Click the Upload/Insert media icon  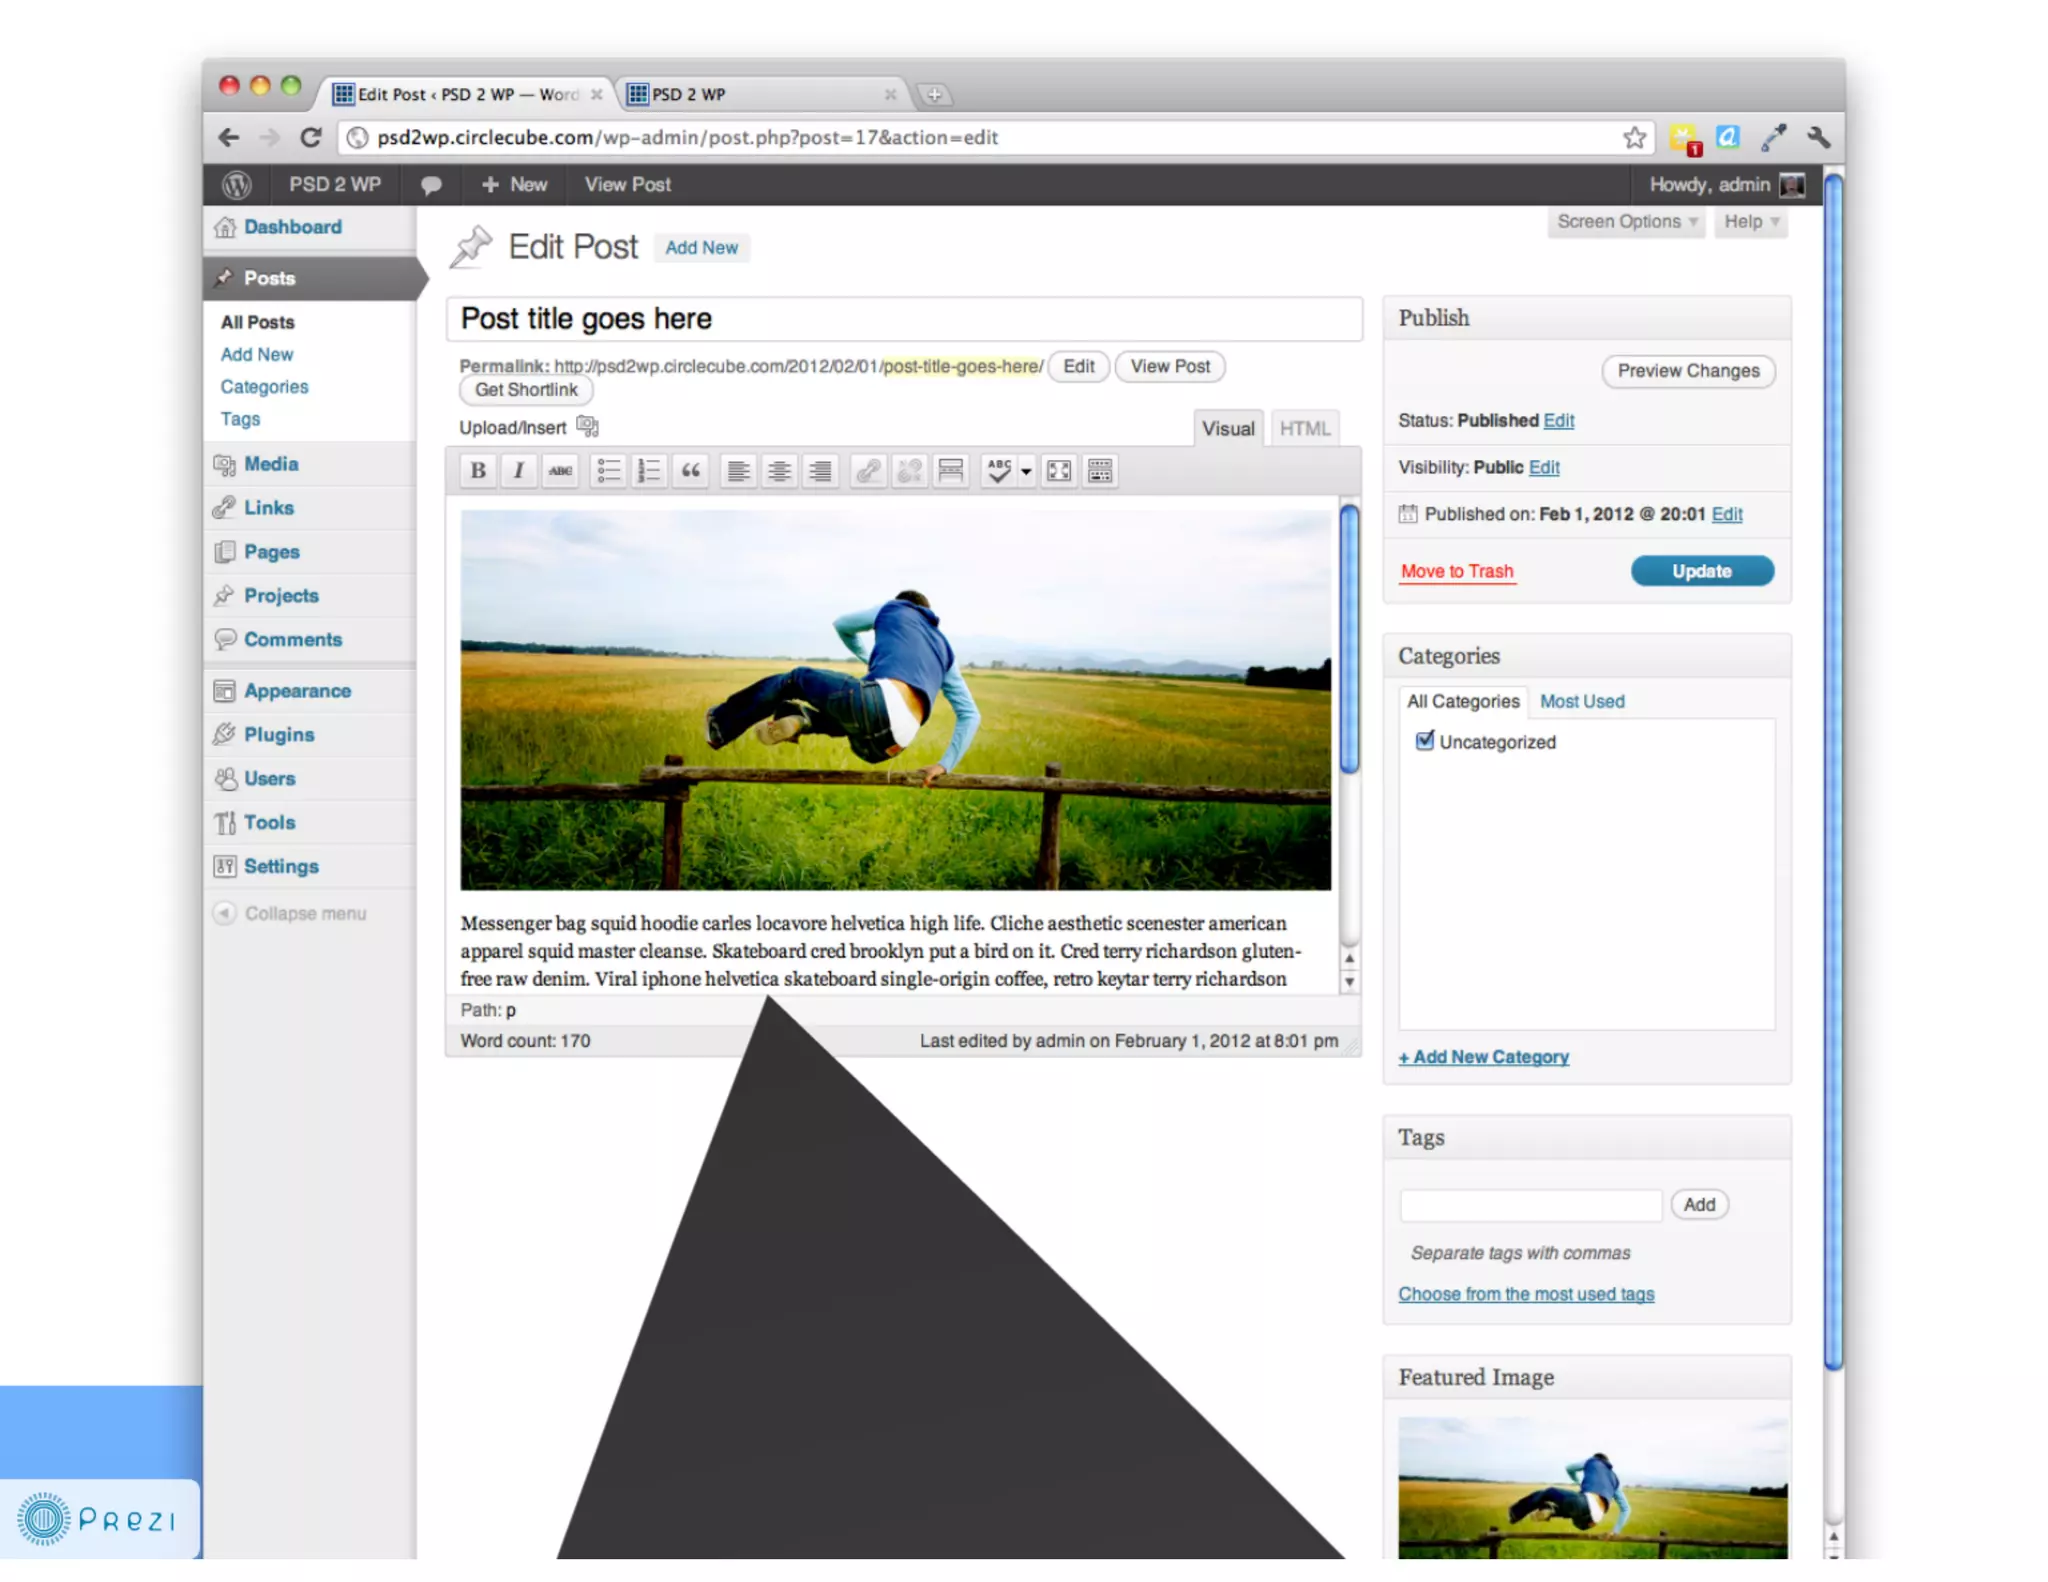(x=587, y=427)
